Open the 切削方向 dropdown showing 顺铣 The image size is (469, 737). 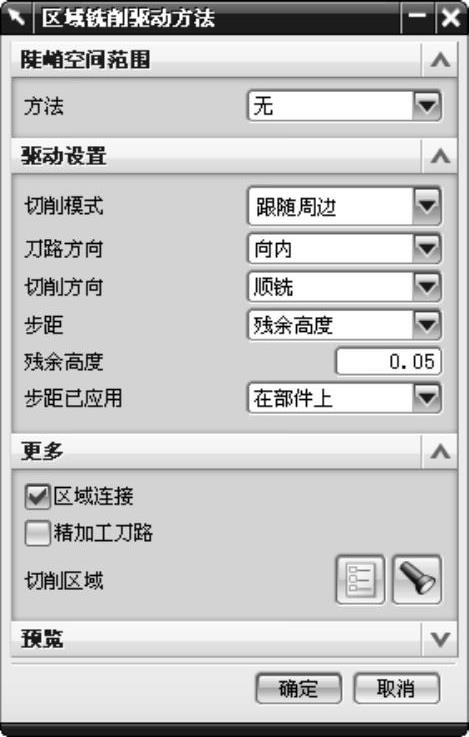(x=344, y=287)
